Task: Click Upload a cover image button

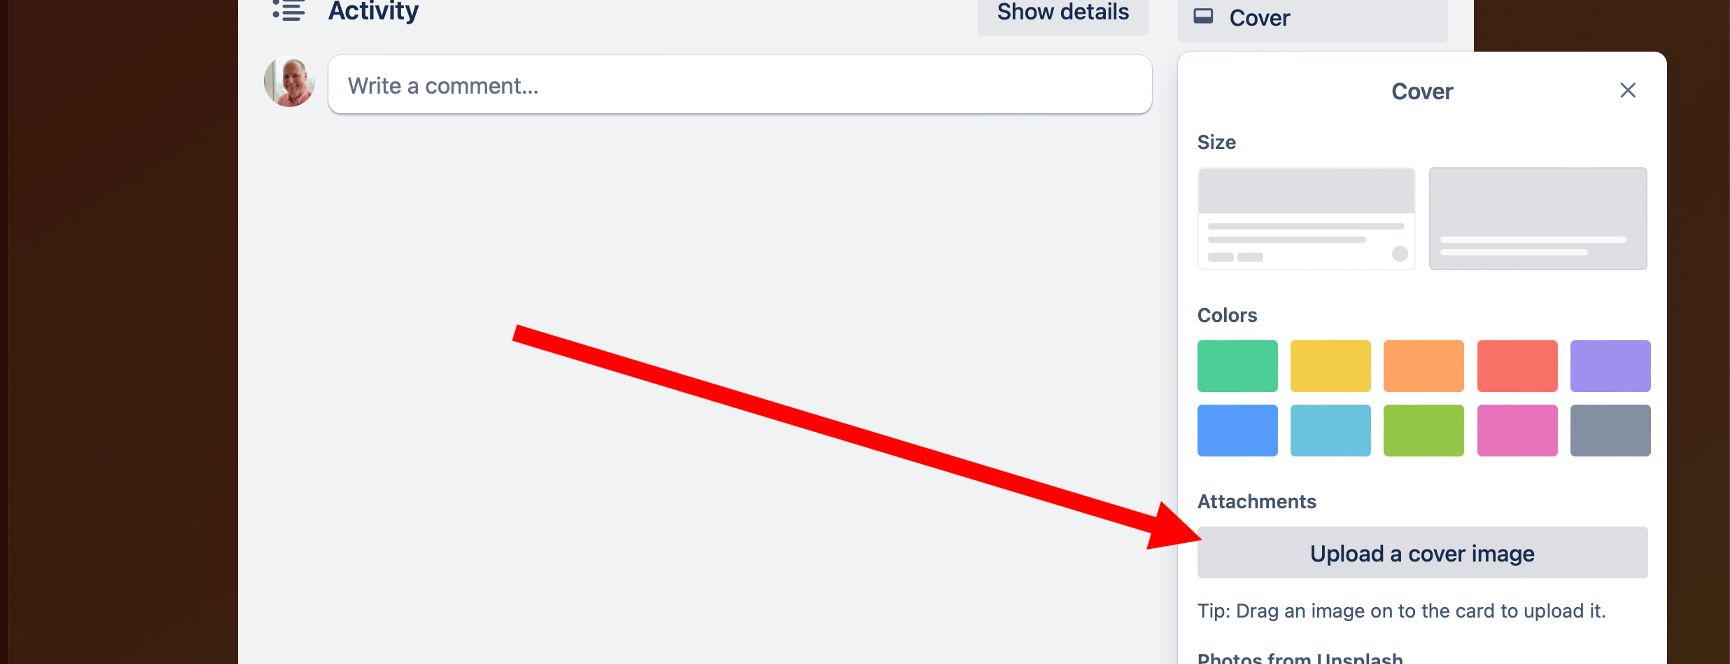Action: 1422,553
